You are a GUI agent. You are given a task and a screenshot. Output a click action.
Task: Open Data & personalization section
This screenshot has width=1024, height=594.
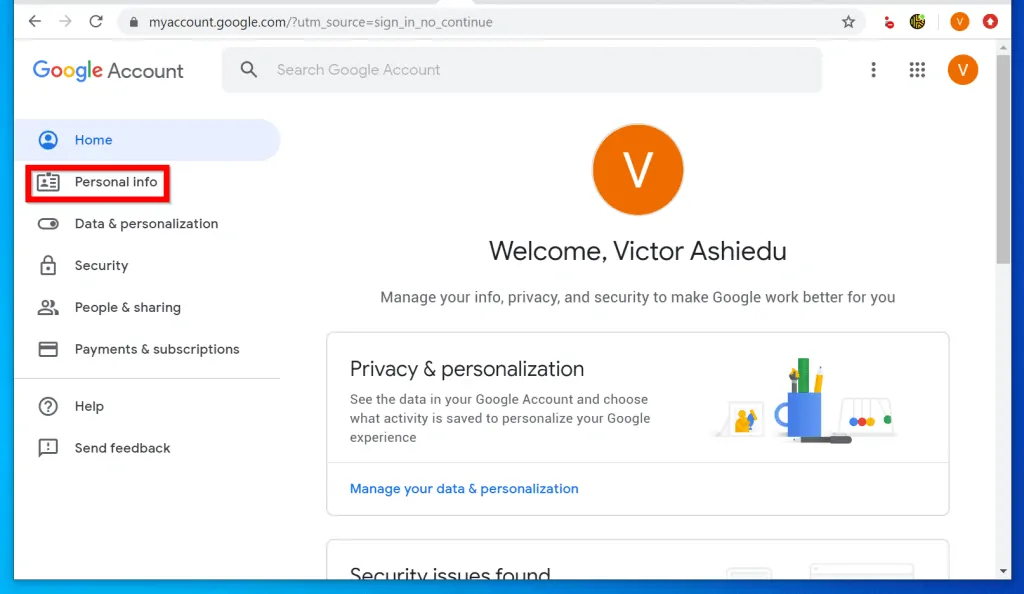[x=148, y=224]
